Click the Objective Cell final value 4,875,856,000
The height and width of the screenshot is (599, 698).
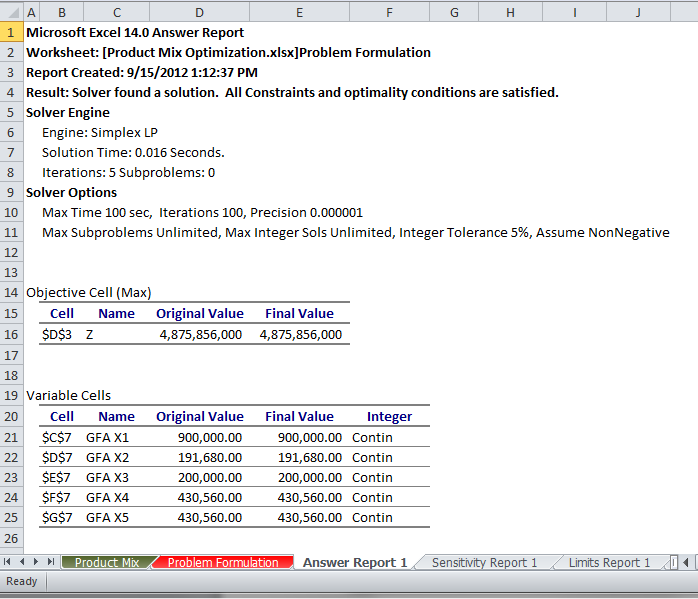(300, 335)
